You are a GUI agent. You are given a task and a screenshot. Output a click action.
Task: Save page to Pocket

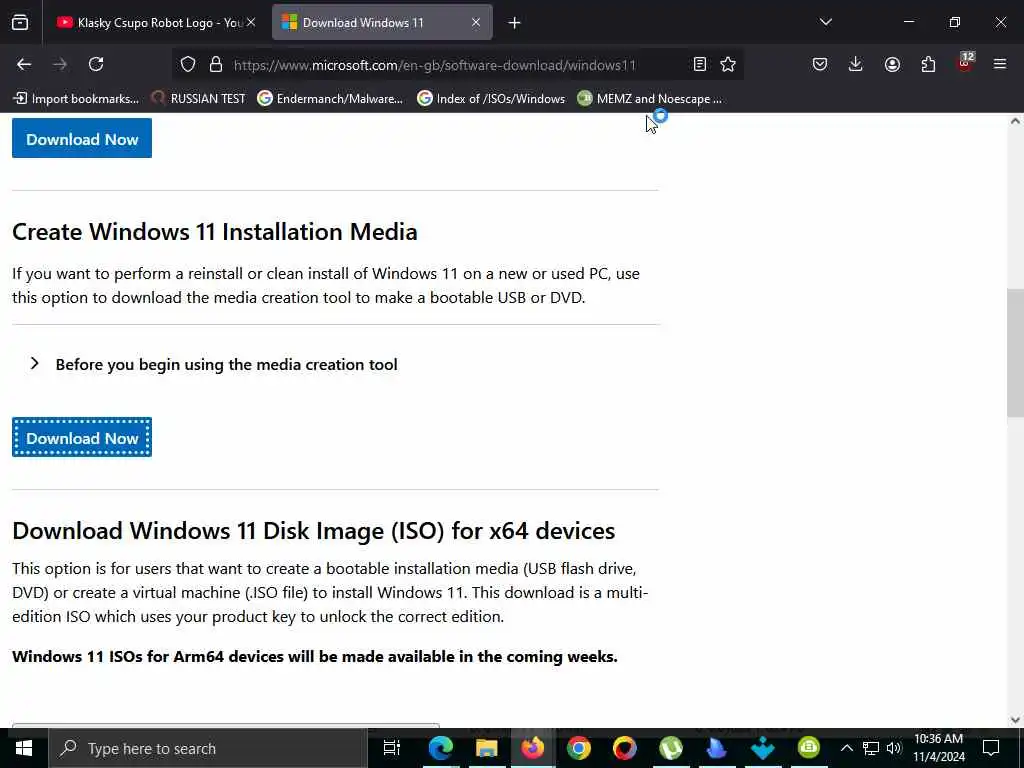tap(820, 64)
